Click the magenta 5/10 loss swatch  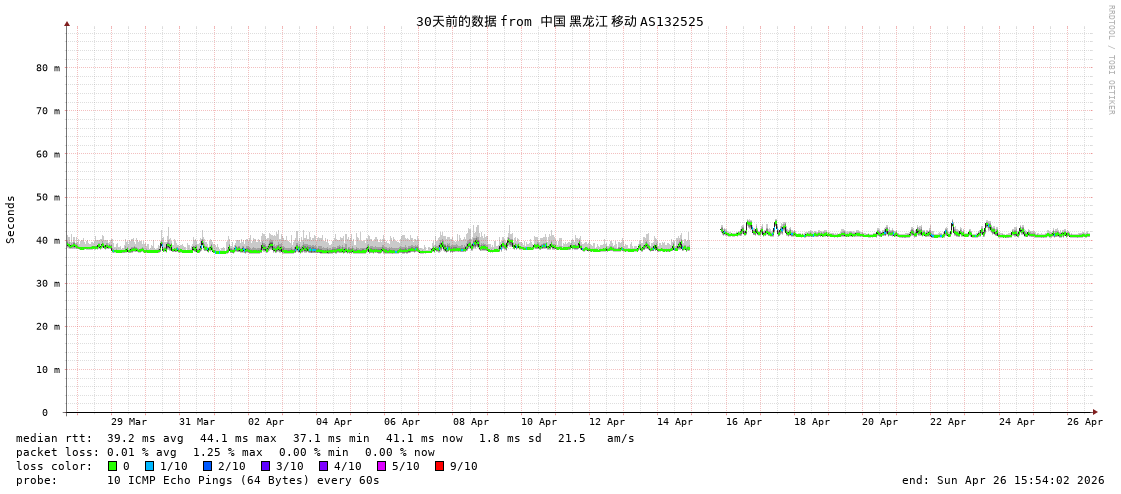[x=381, y=466]
